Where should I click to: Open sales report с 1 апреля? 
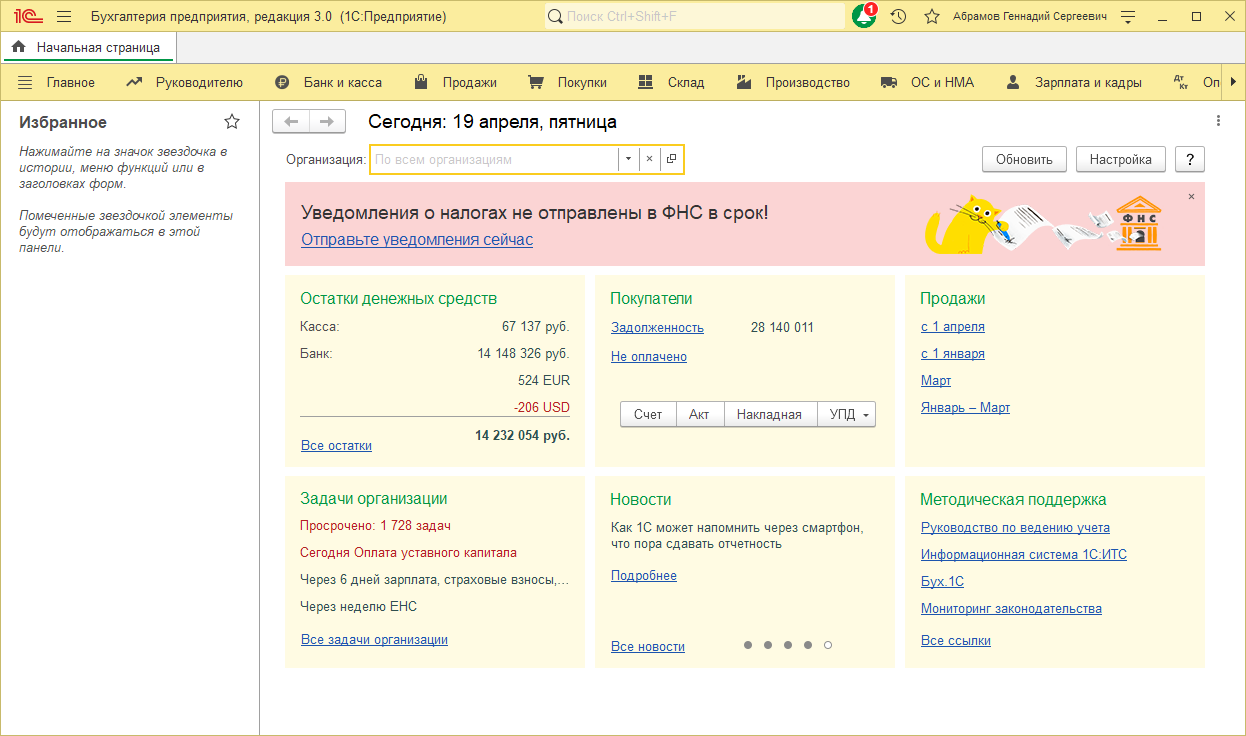(x=953, y=327)
